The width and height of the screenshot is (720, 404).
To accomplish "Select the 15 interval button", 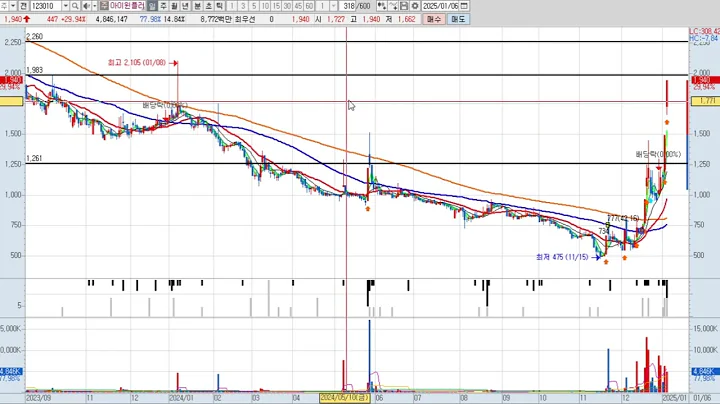I will pos(276,6).
